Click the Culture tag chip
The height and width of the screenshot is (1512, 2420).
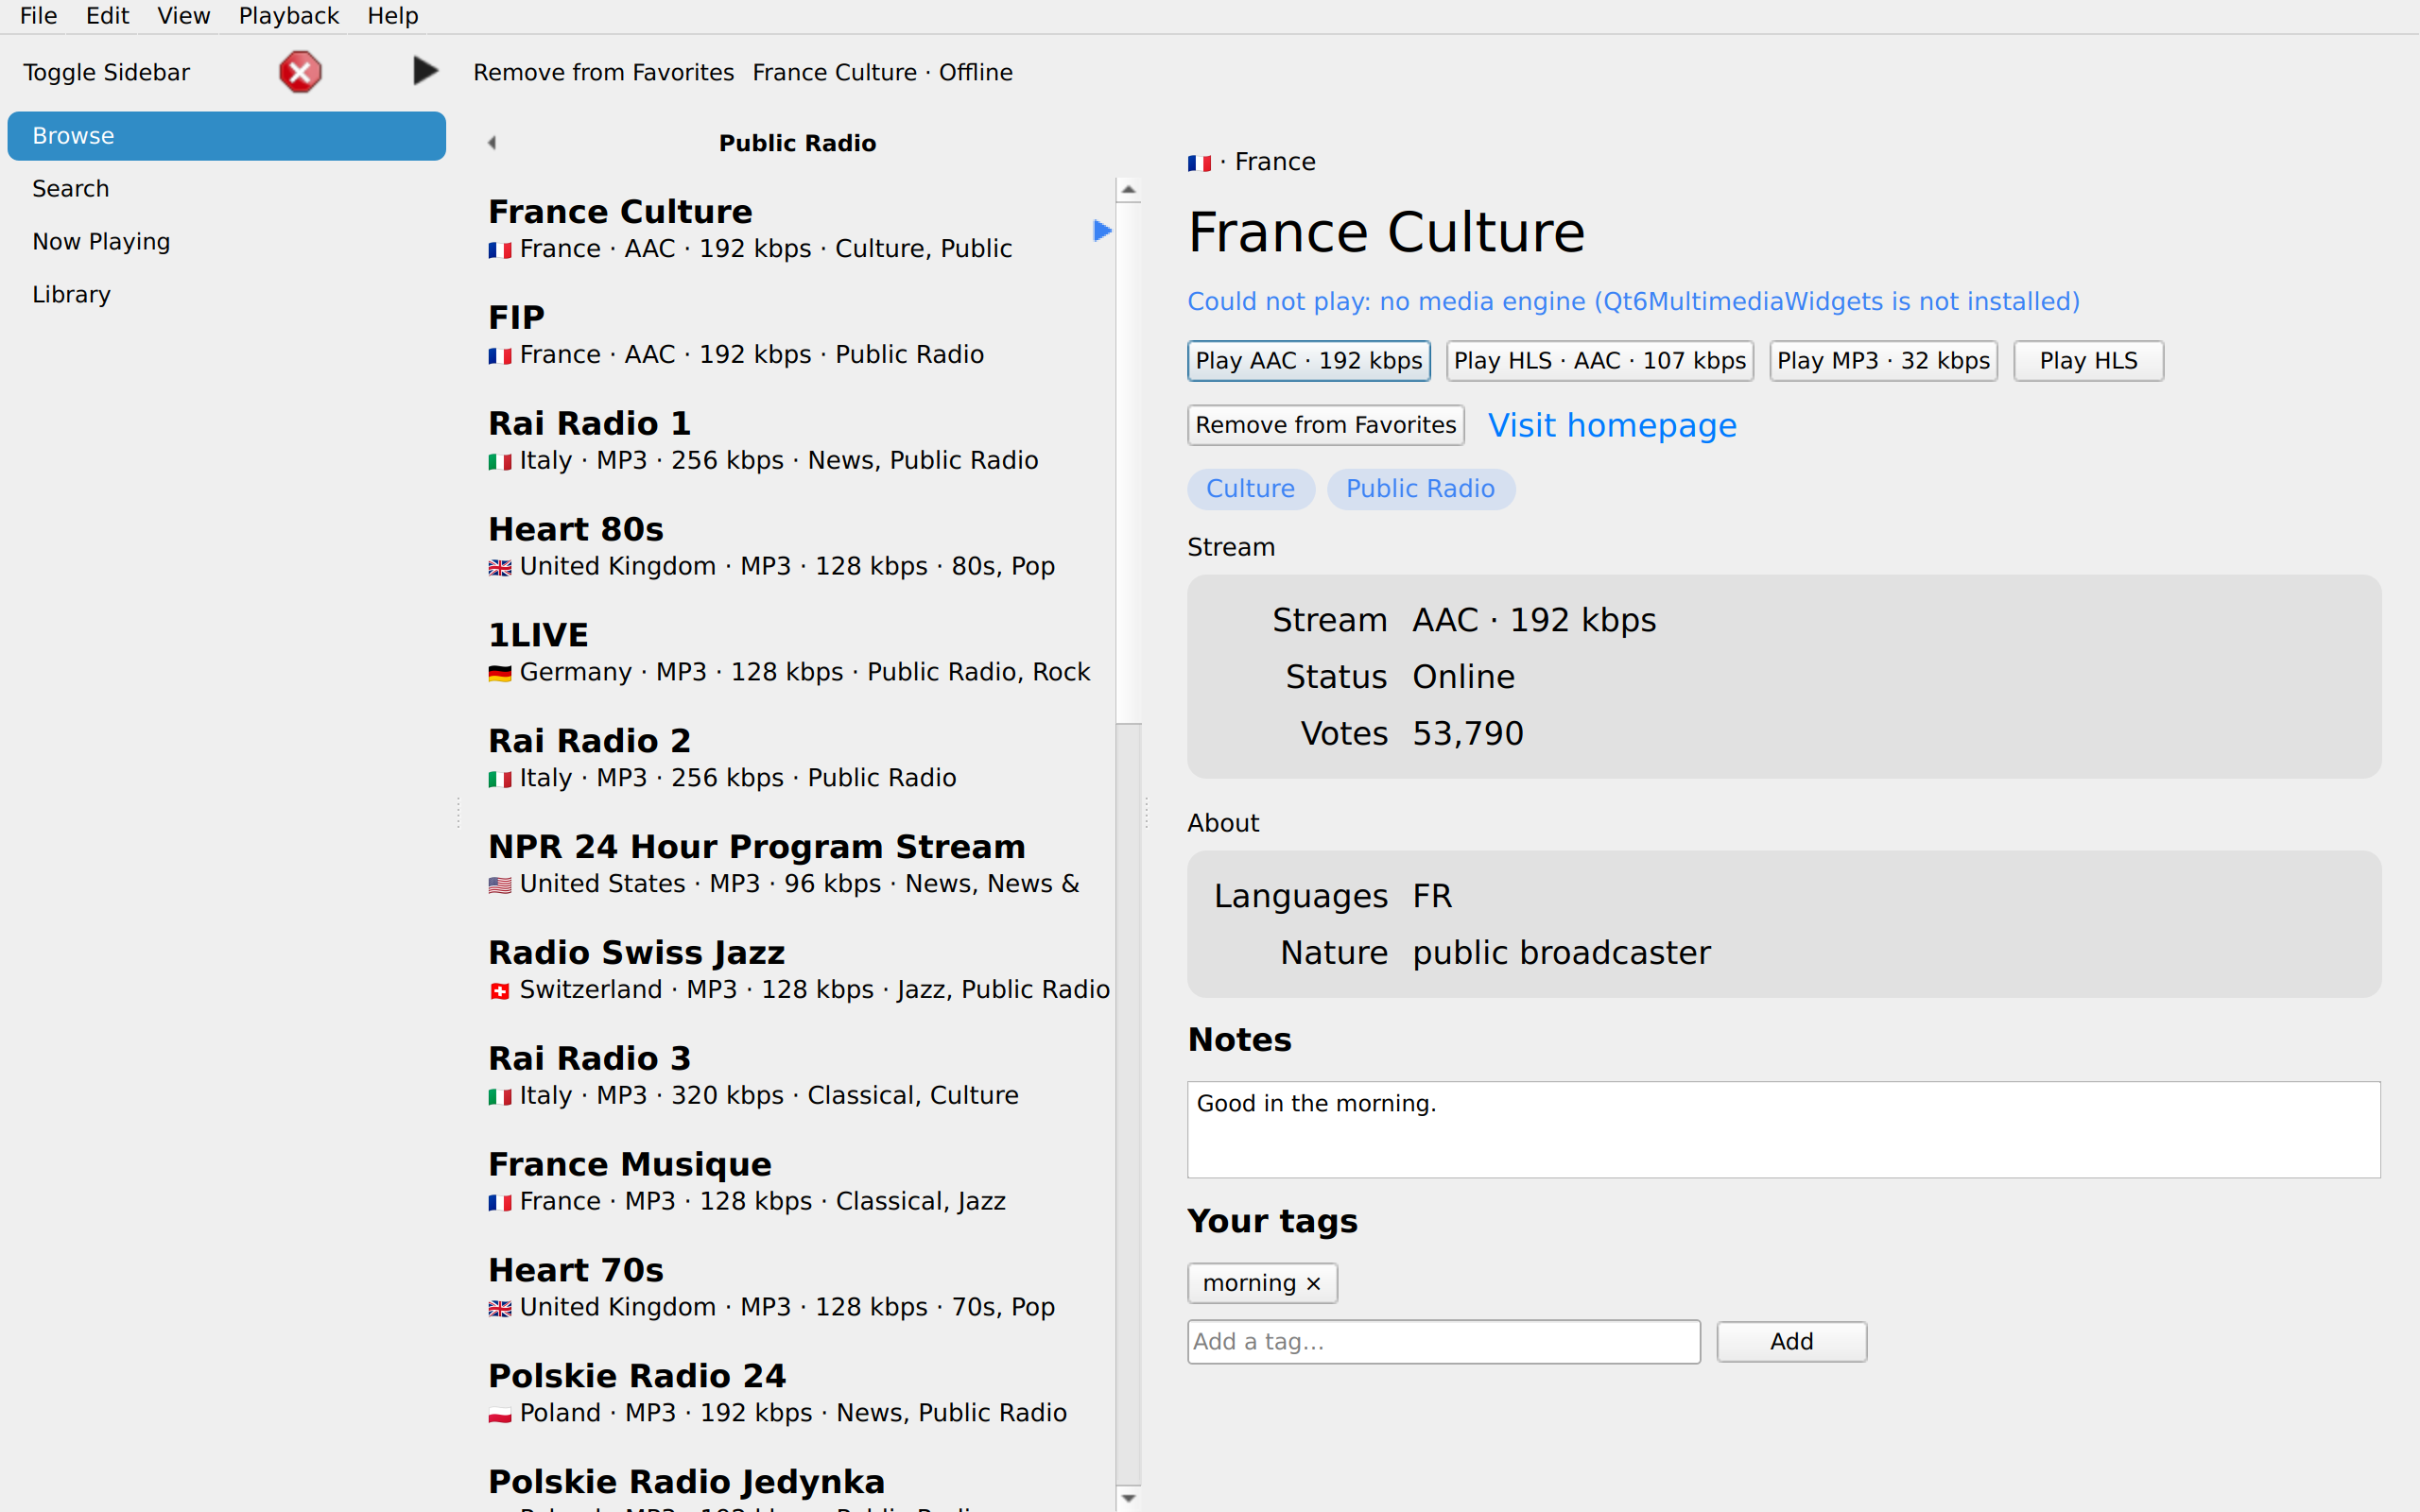pyautogui.click(x=1251, y=489)
